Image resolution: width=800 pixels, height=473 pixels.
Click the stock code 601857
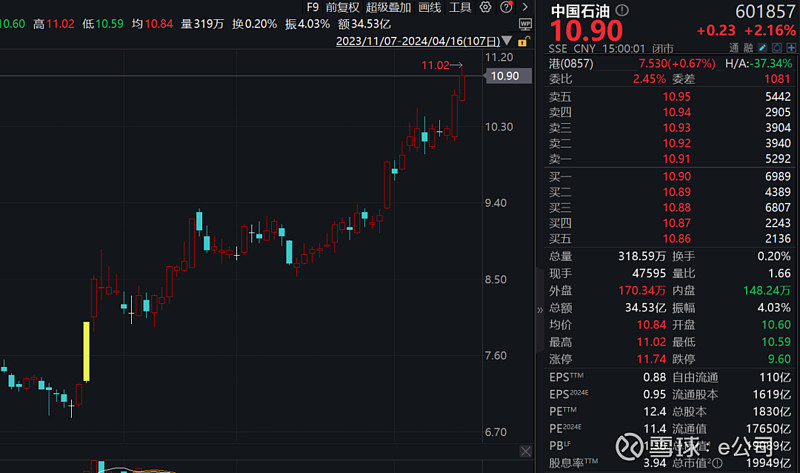pos(765,11)
